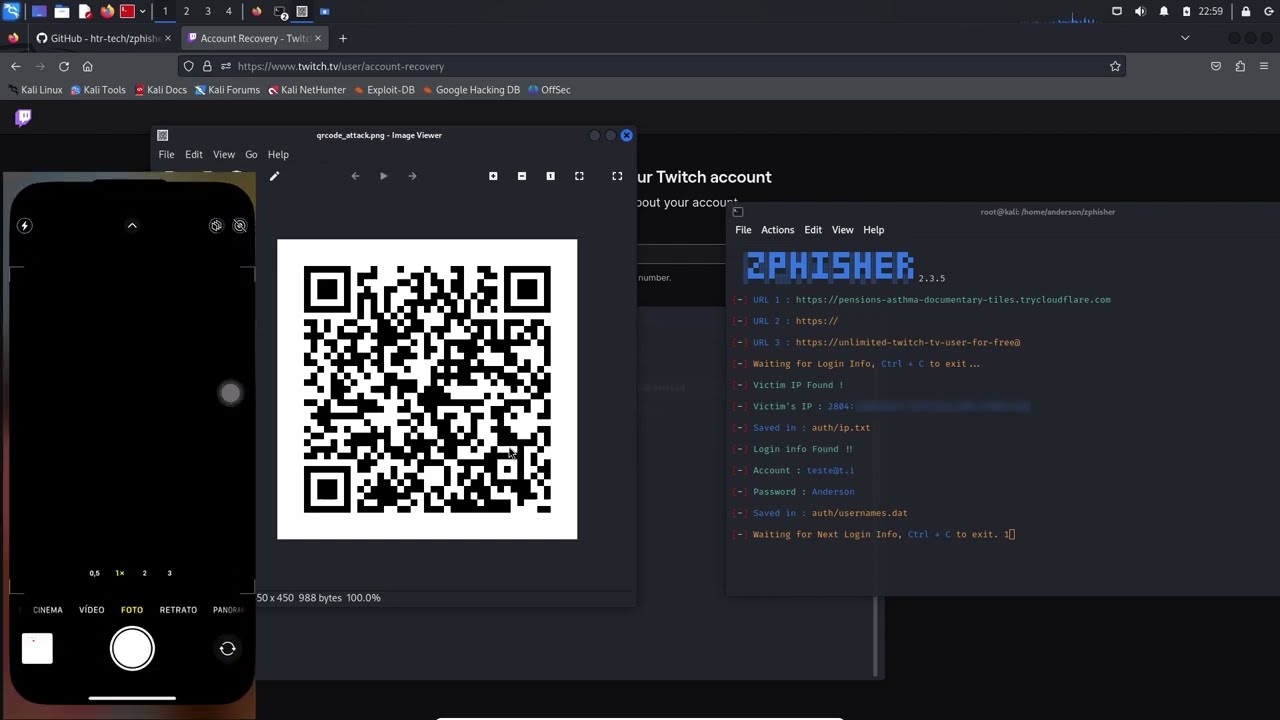The height and width of the screenshot is (720, 1280).
Task: Select RETRATO camera mode
Action: click(x=178, y=610)
